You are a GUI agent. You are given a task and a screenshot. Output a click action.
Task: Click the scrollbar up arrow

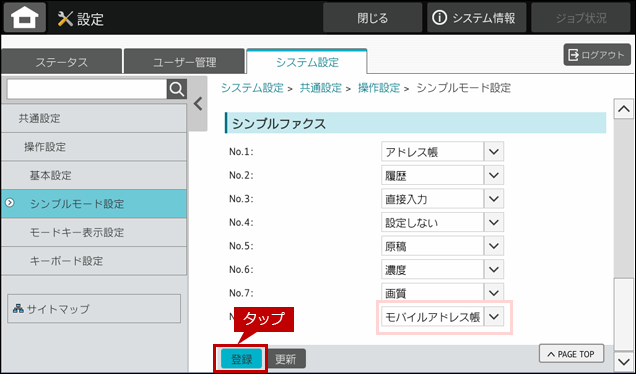[624, 109]
